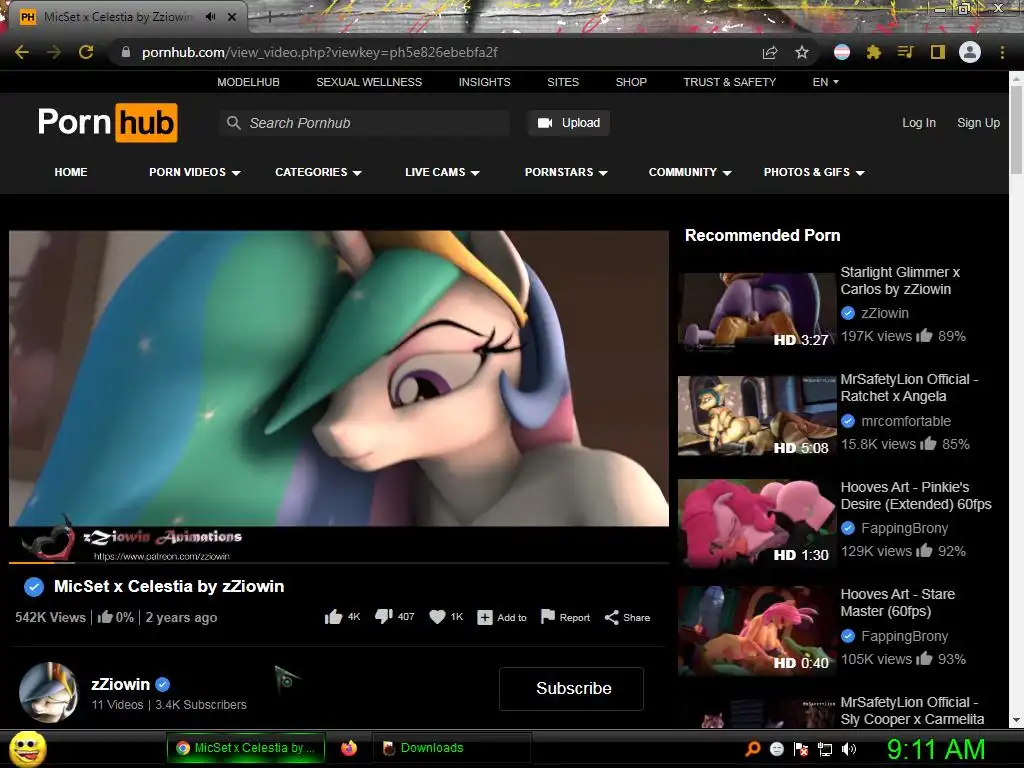Screen dimensions: 1024x768
Task: Share this page using the address bar icon
Action: tap(770, 52)
